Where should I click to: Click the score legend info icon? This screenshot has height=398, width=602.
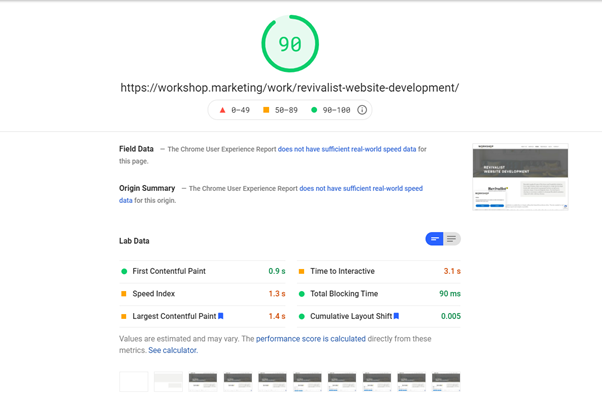(x=362, y=110)
